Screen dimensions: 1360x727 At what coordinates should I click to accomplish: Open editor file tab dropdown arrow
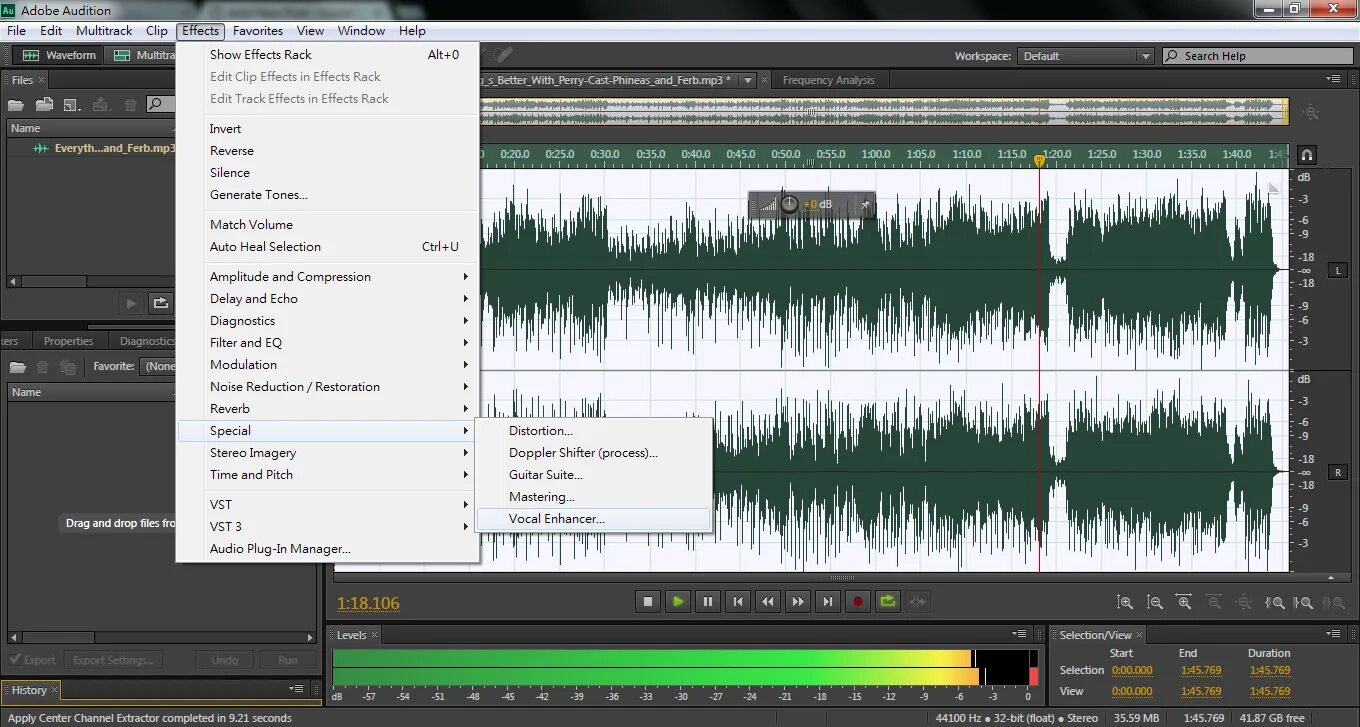coord(748,80)
